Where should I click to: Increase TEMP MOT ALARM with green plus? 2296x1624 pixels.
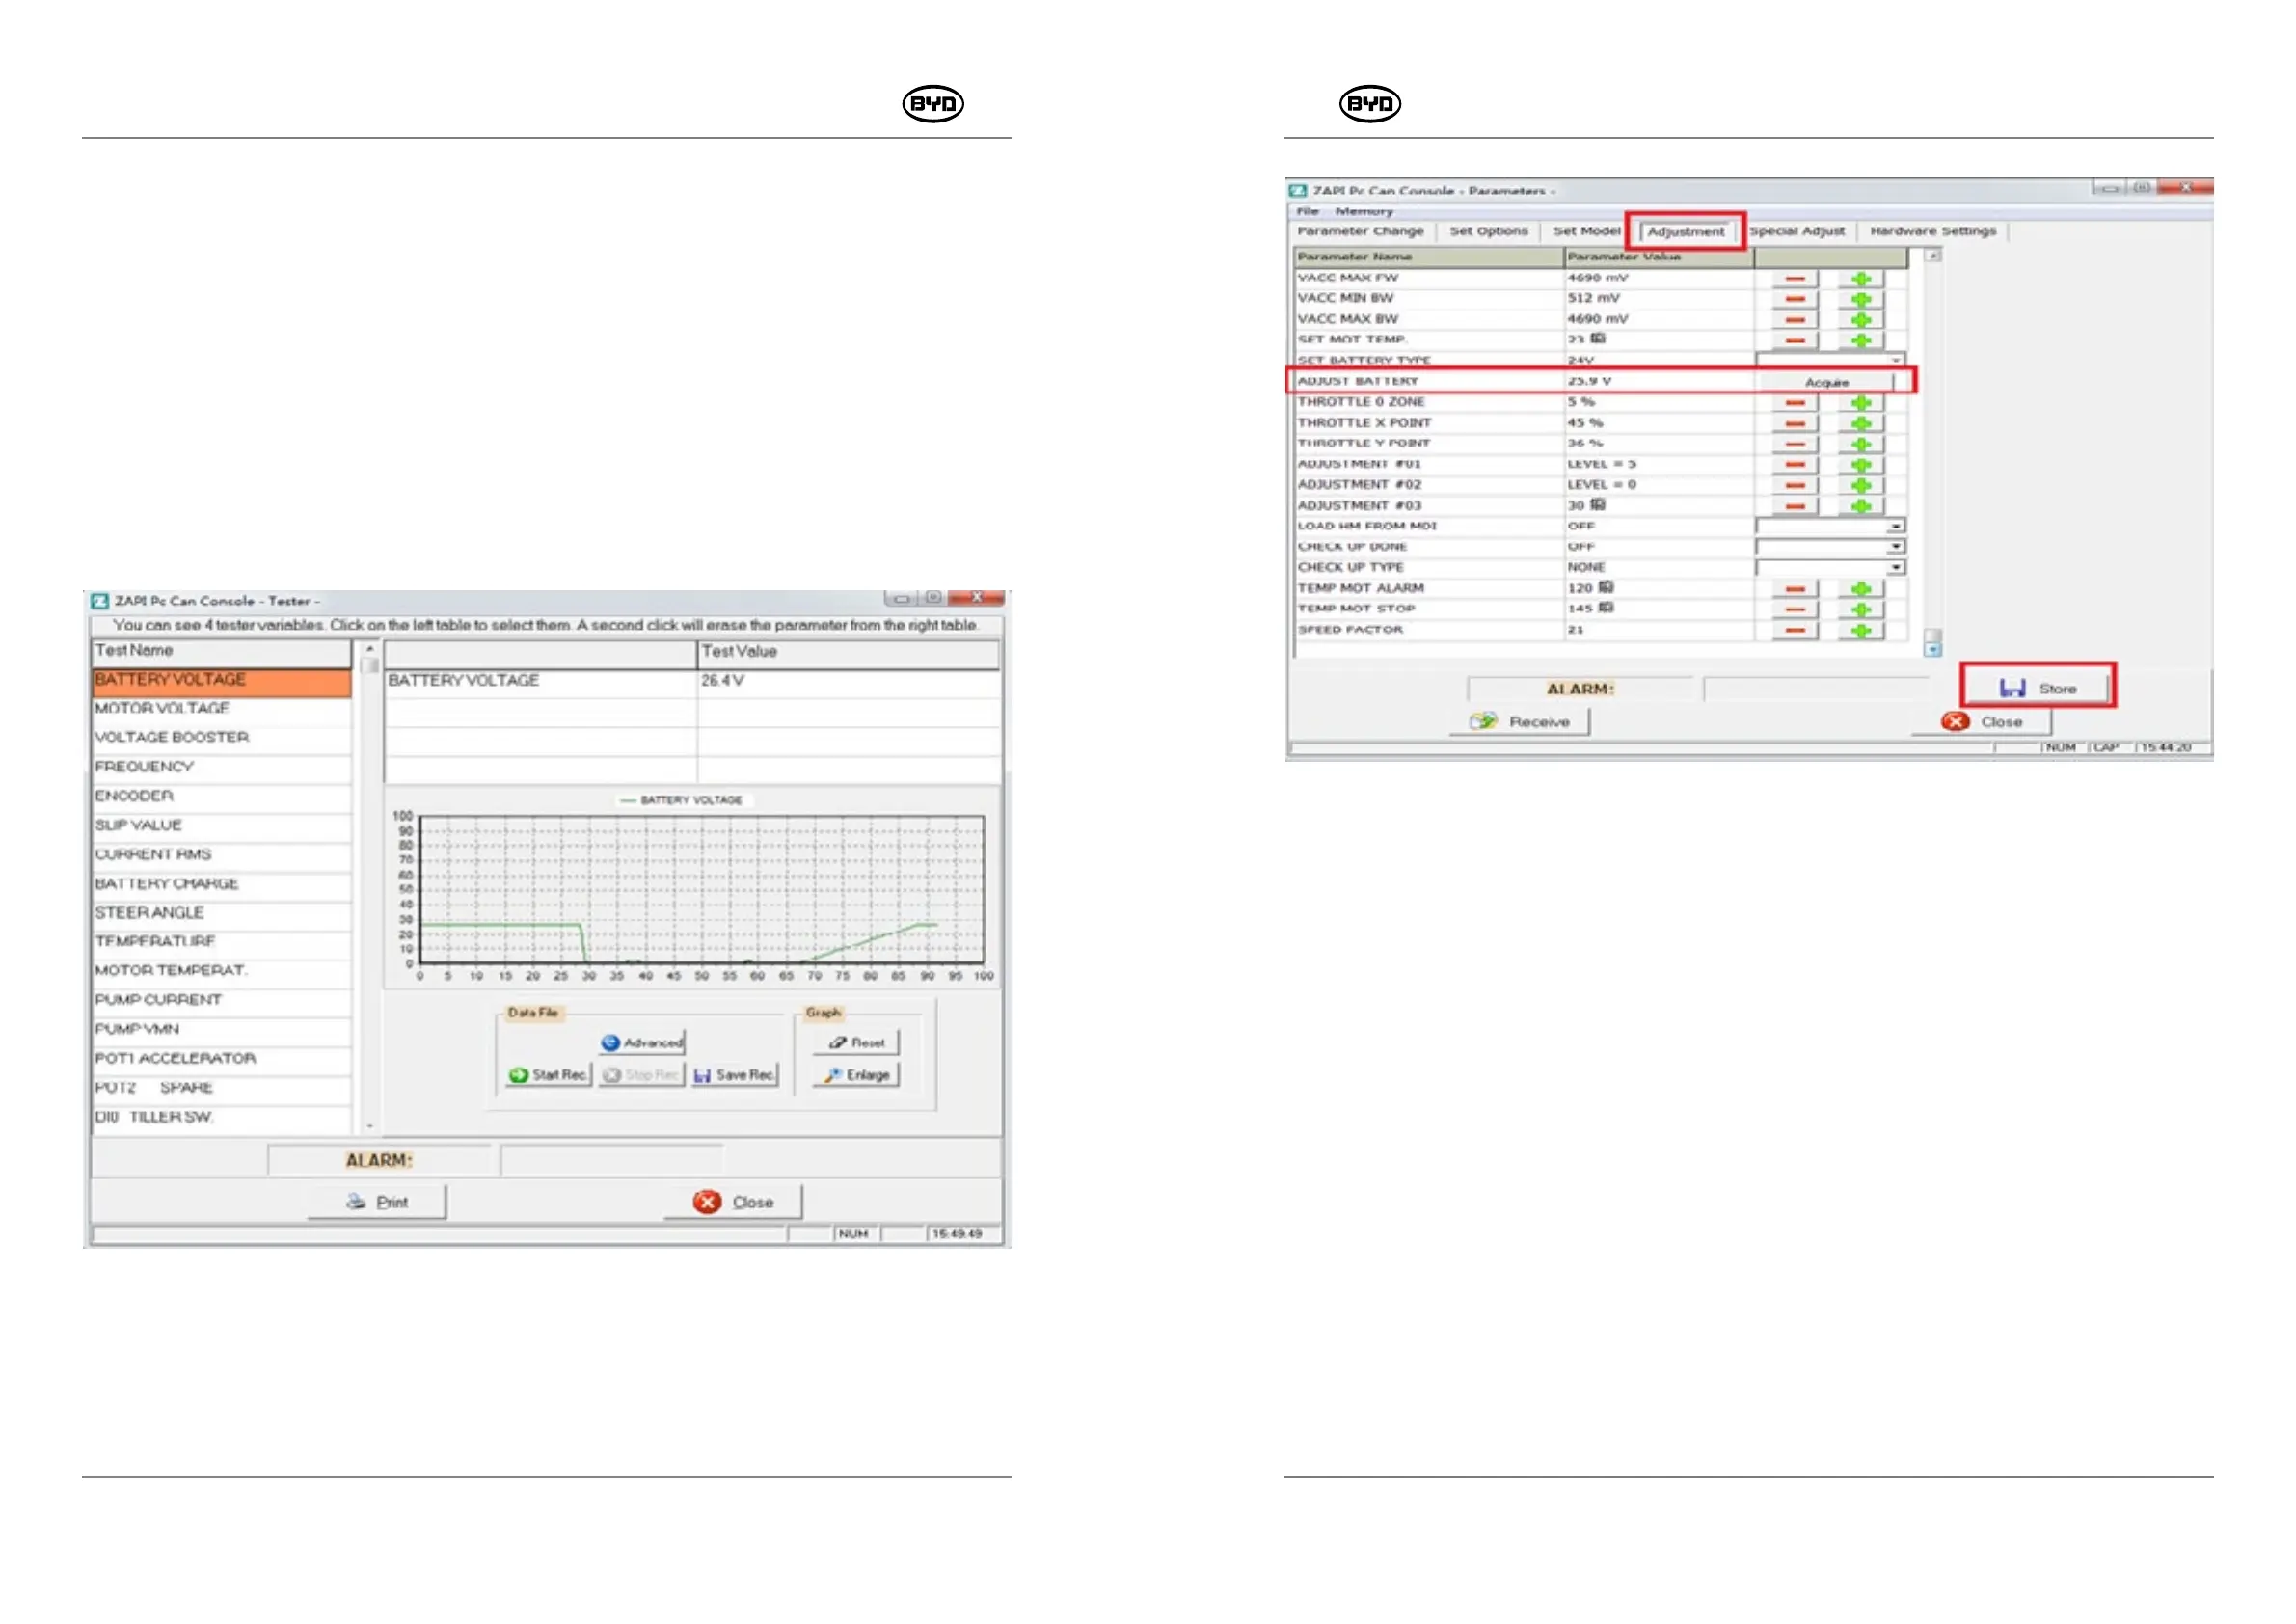click(1860, 589)
